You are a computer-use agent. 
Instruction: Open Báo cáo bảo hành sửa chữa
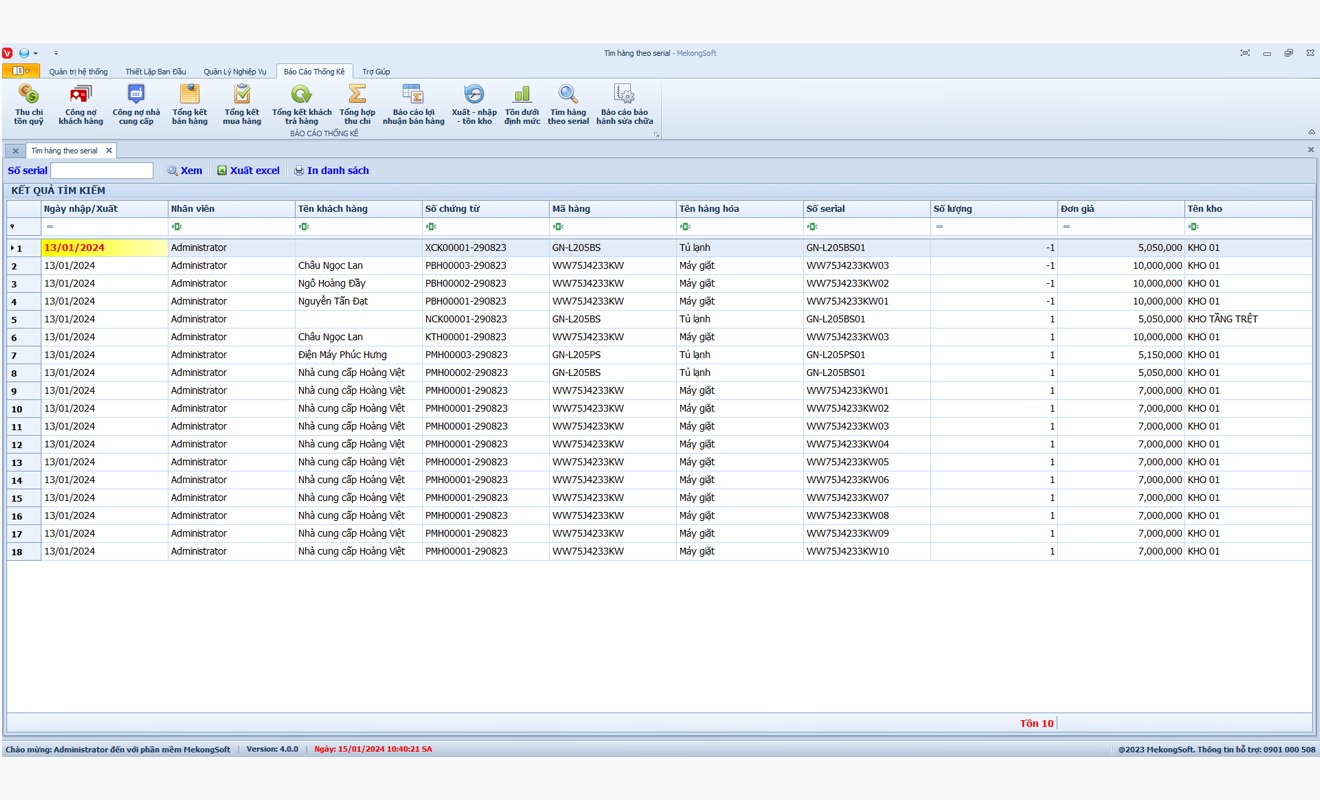(x=624, y=104)
